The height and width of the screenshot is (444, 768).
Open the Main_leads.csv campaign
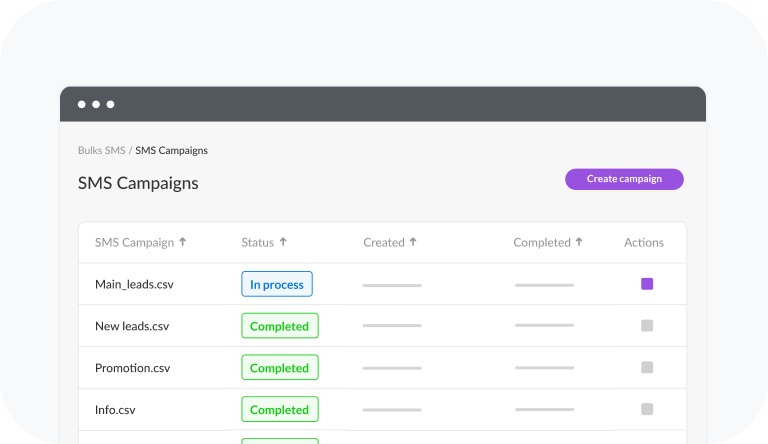(134, 284)
